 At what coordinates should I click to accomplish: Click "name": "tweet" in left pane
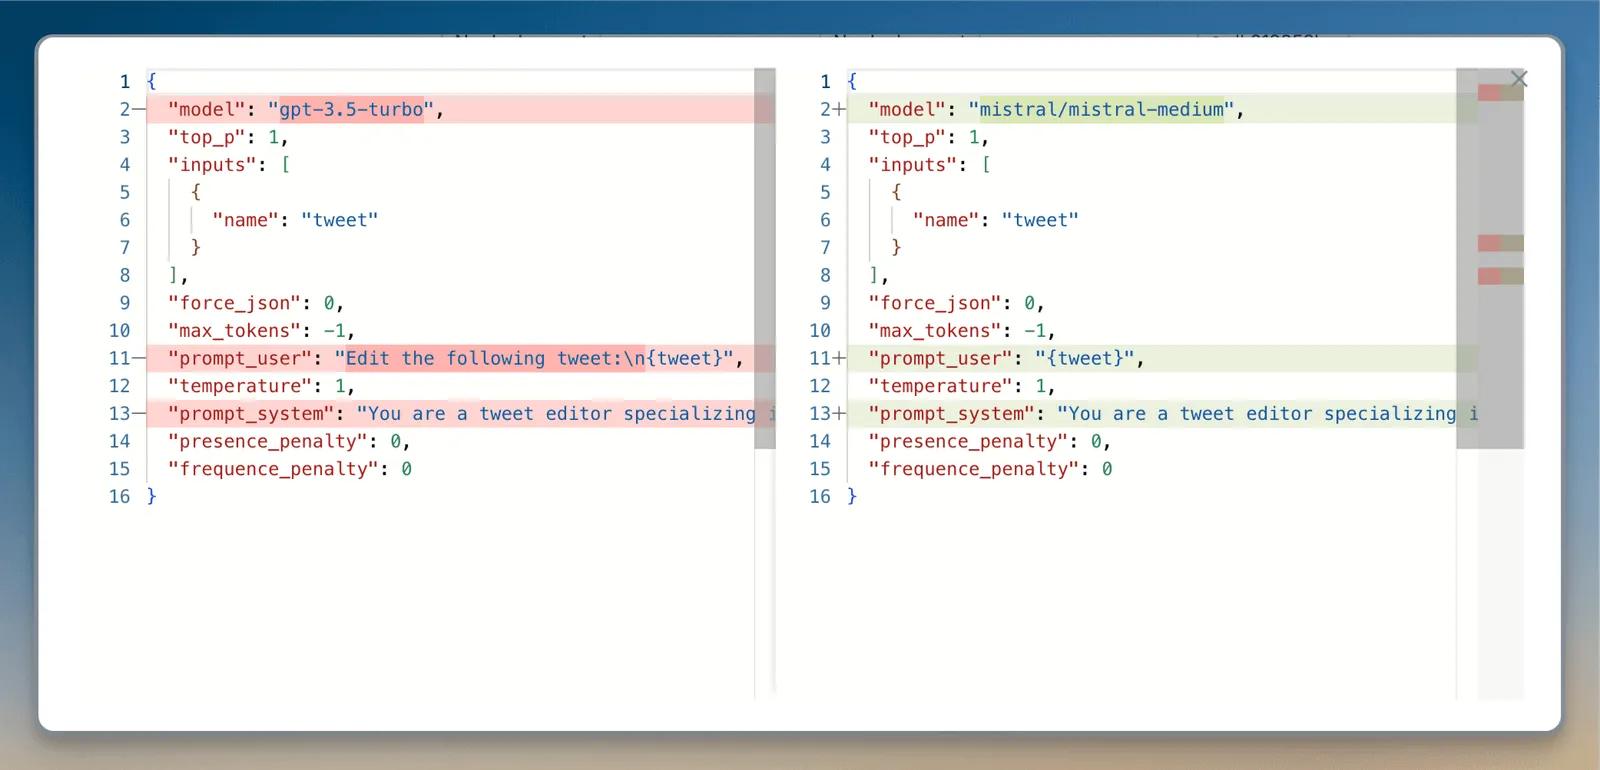(x=295, y=220)
